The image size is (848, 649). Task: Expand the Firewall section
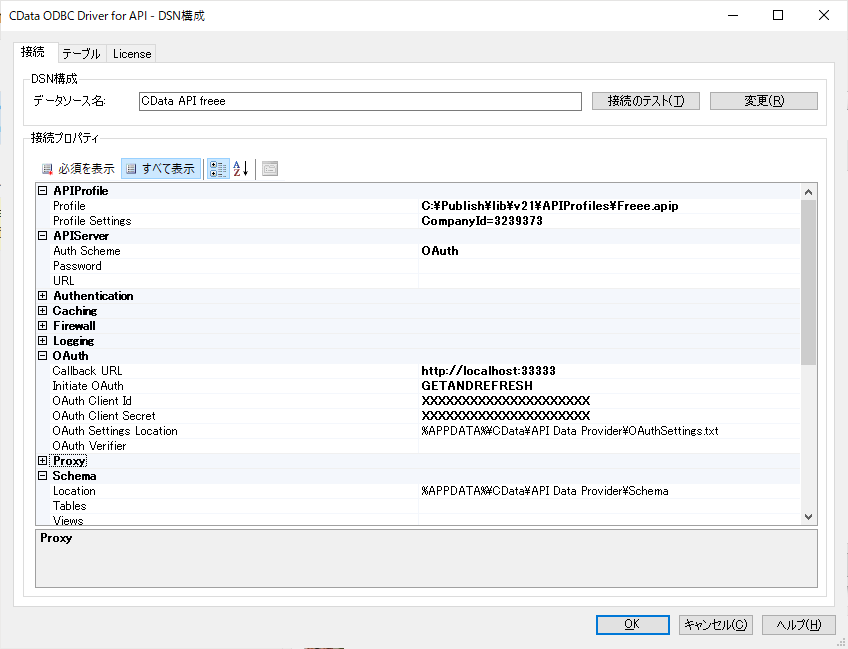coord(43,326)
